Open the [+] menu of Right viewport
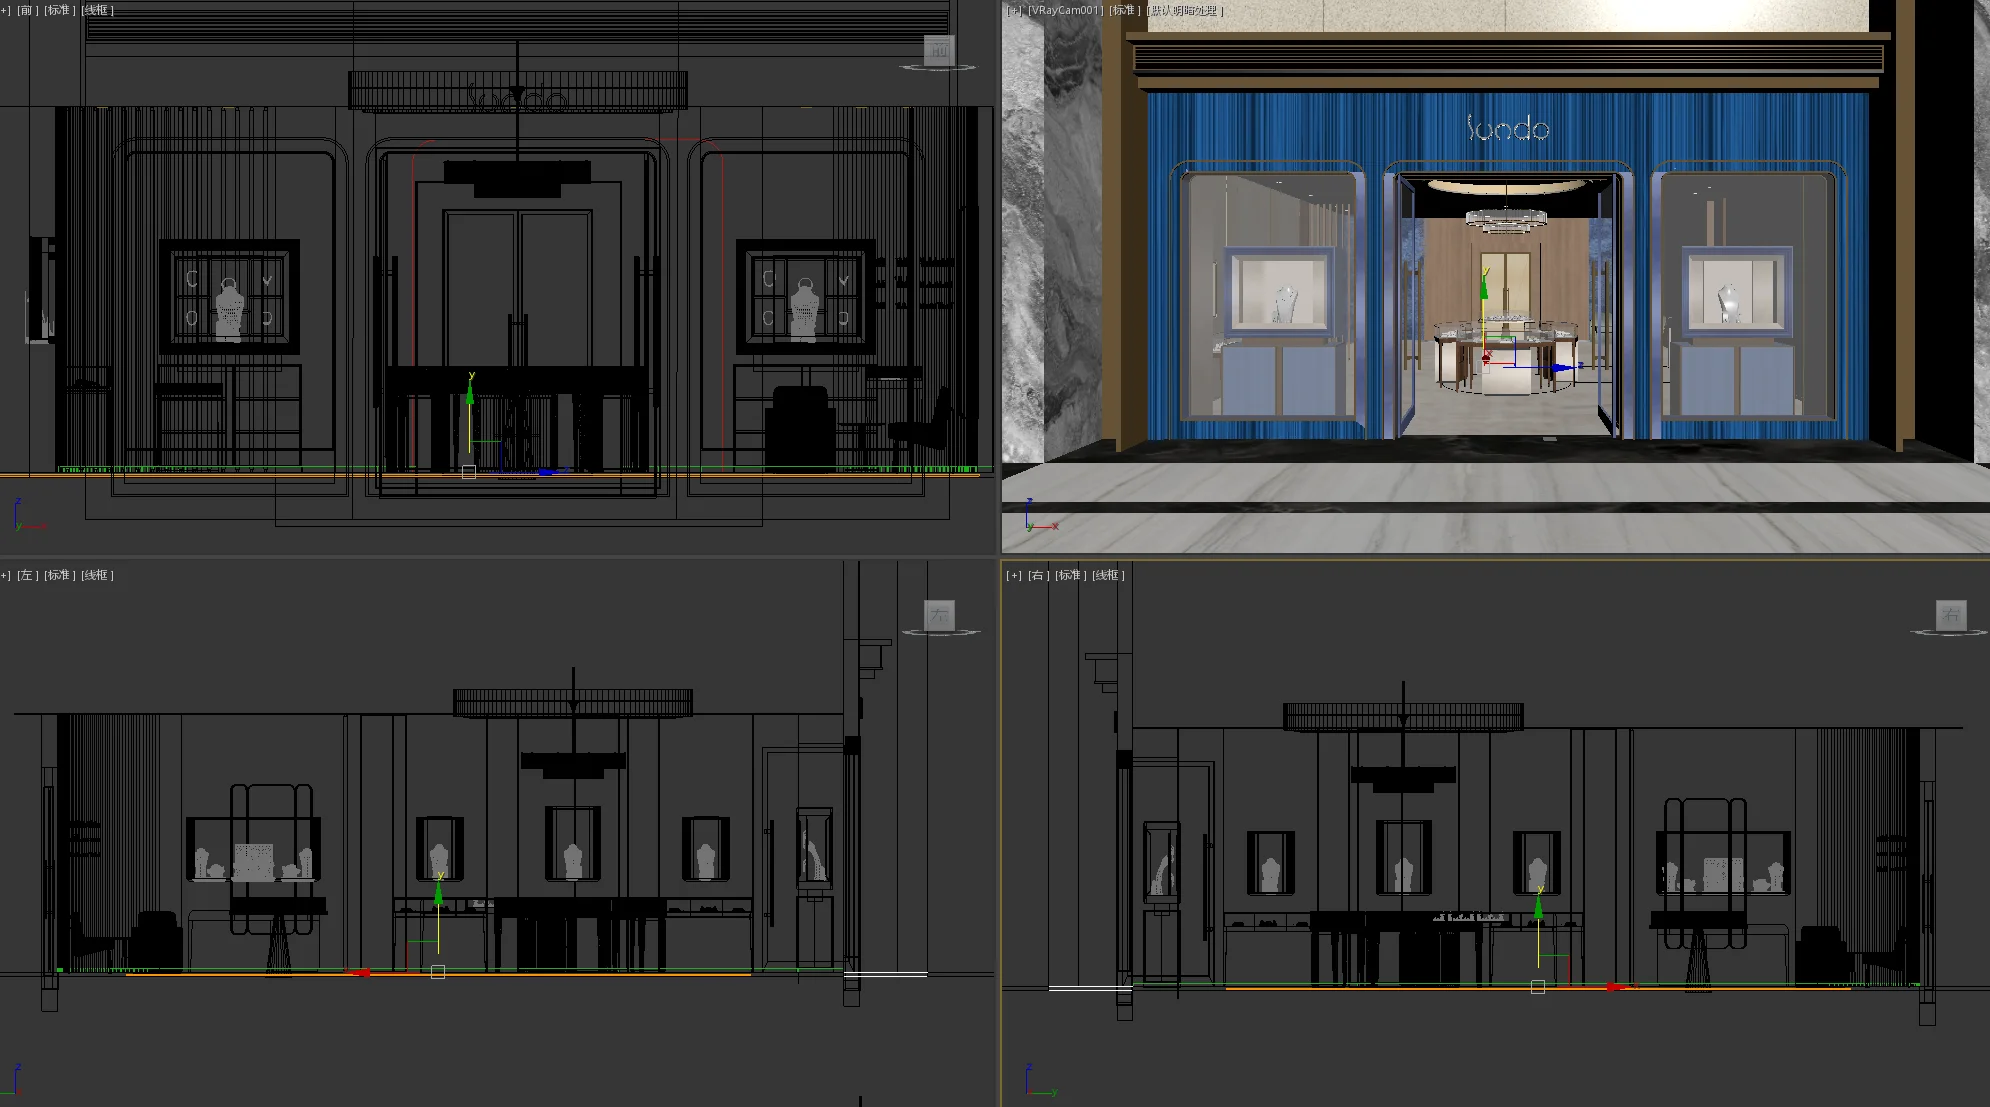This screenshot has width=1990, height=1107. click(1014, 575)
